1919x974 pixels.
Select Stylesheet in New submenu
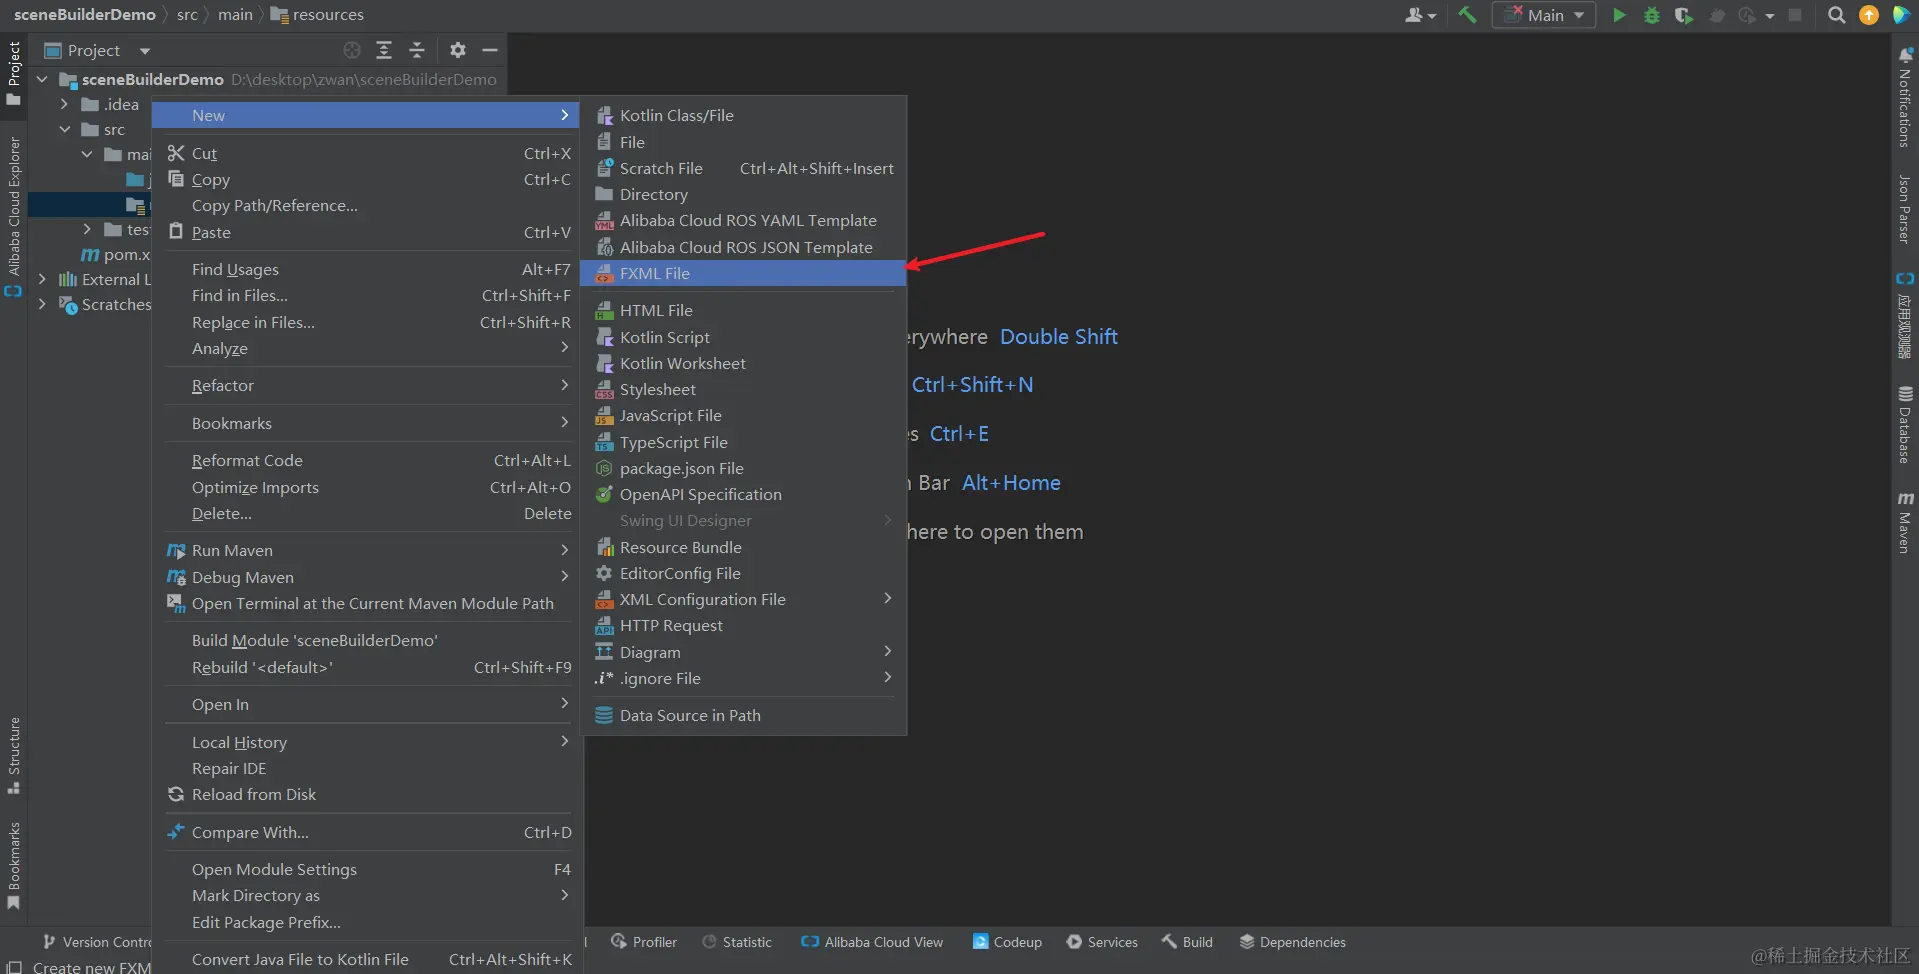pyautogui.click(x=743, y=389)
